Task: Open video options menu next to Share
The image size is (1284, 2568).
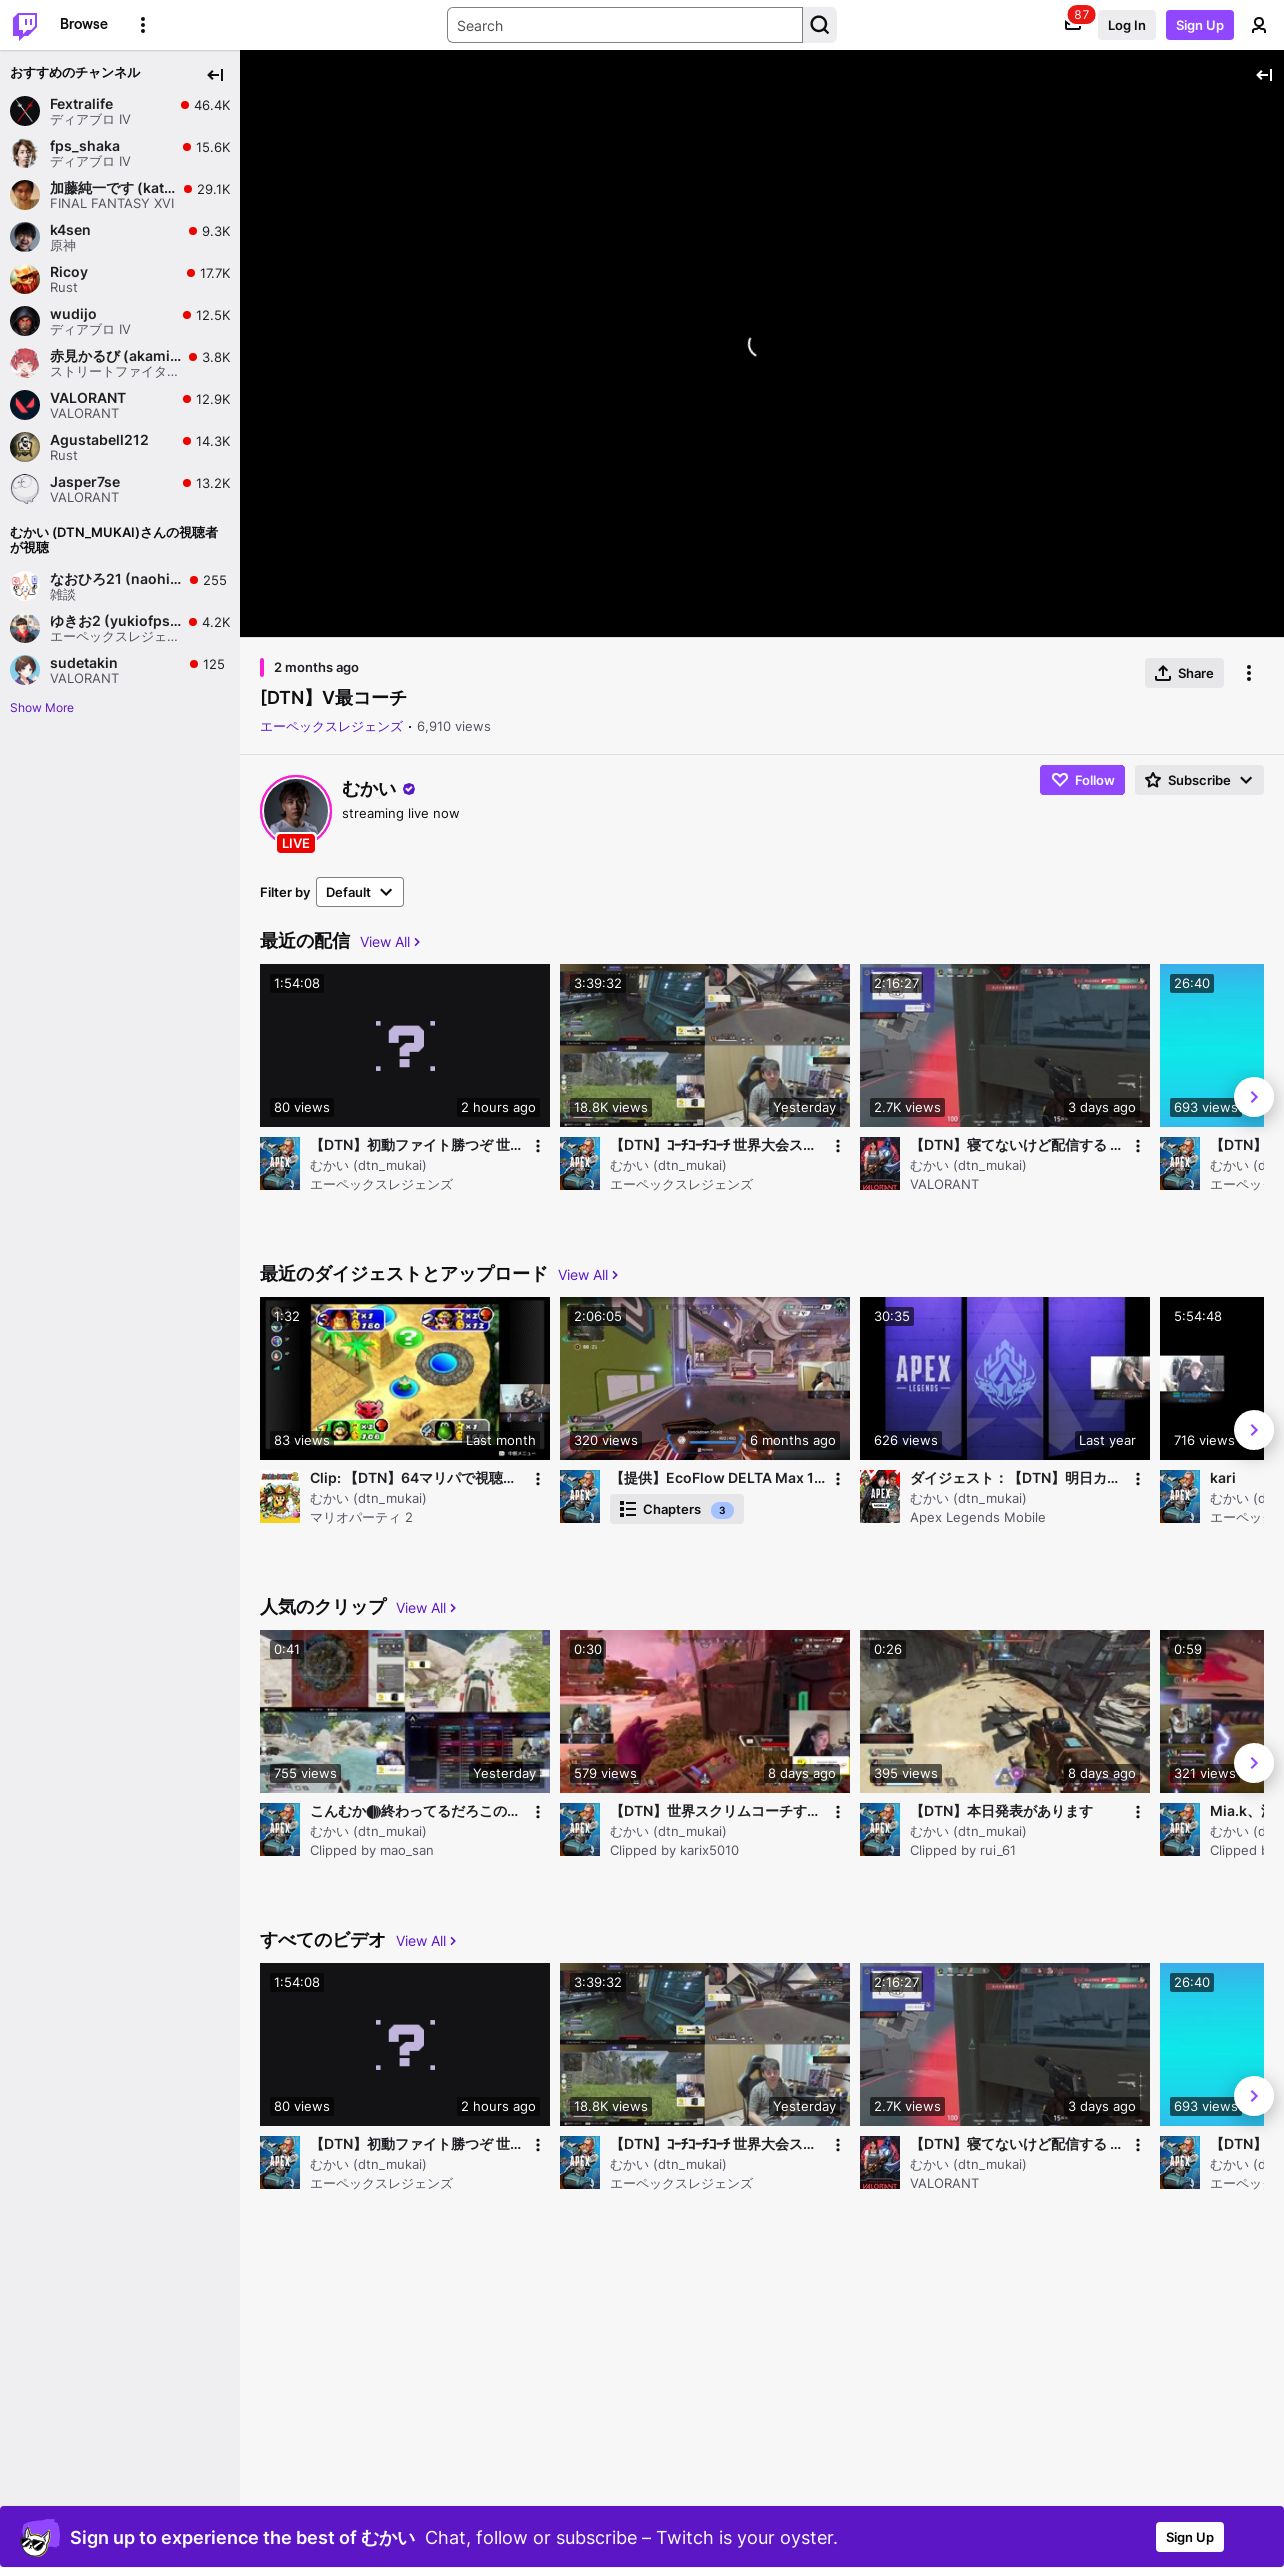Action: pos(1248,673)
